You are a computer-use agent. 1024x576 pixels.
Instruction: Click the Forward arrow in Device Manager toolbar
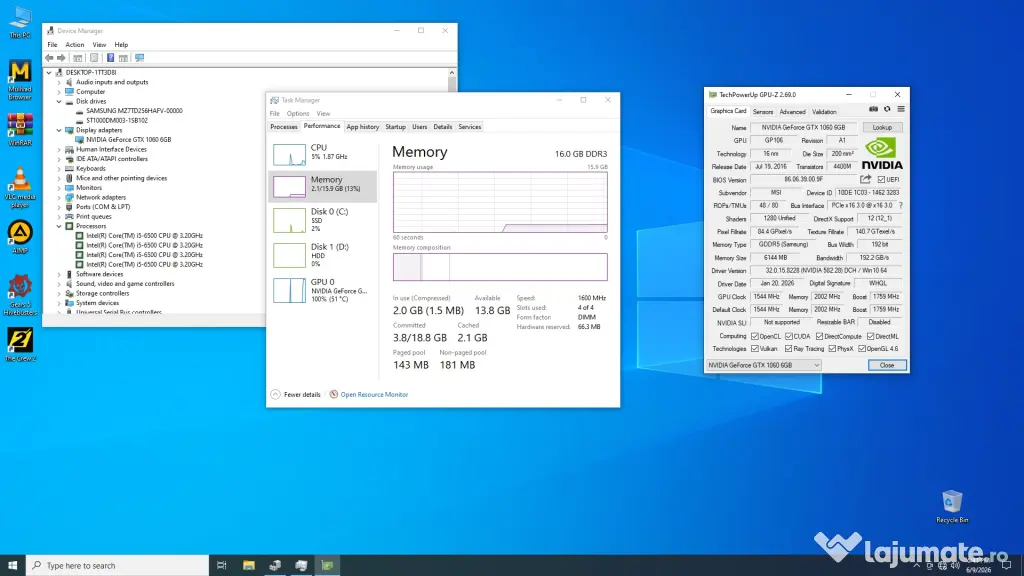coord(61,58)
